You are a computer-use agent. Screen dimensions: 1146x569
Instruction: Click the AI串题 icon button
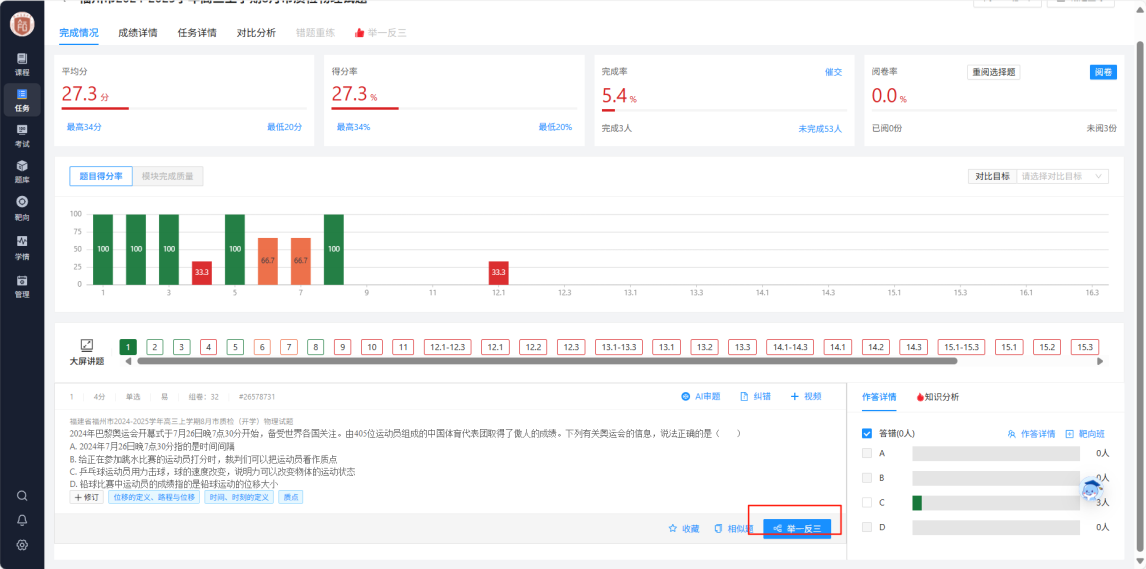[700, 397]
